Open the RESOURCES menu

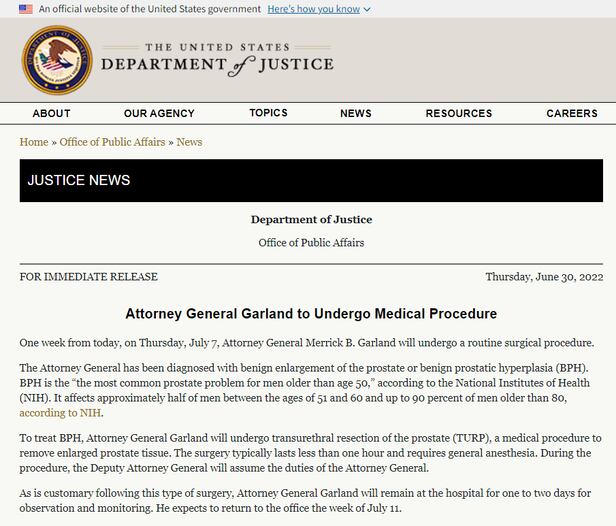(x=459, y=114)
